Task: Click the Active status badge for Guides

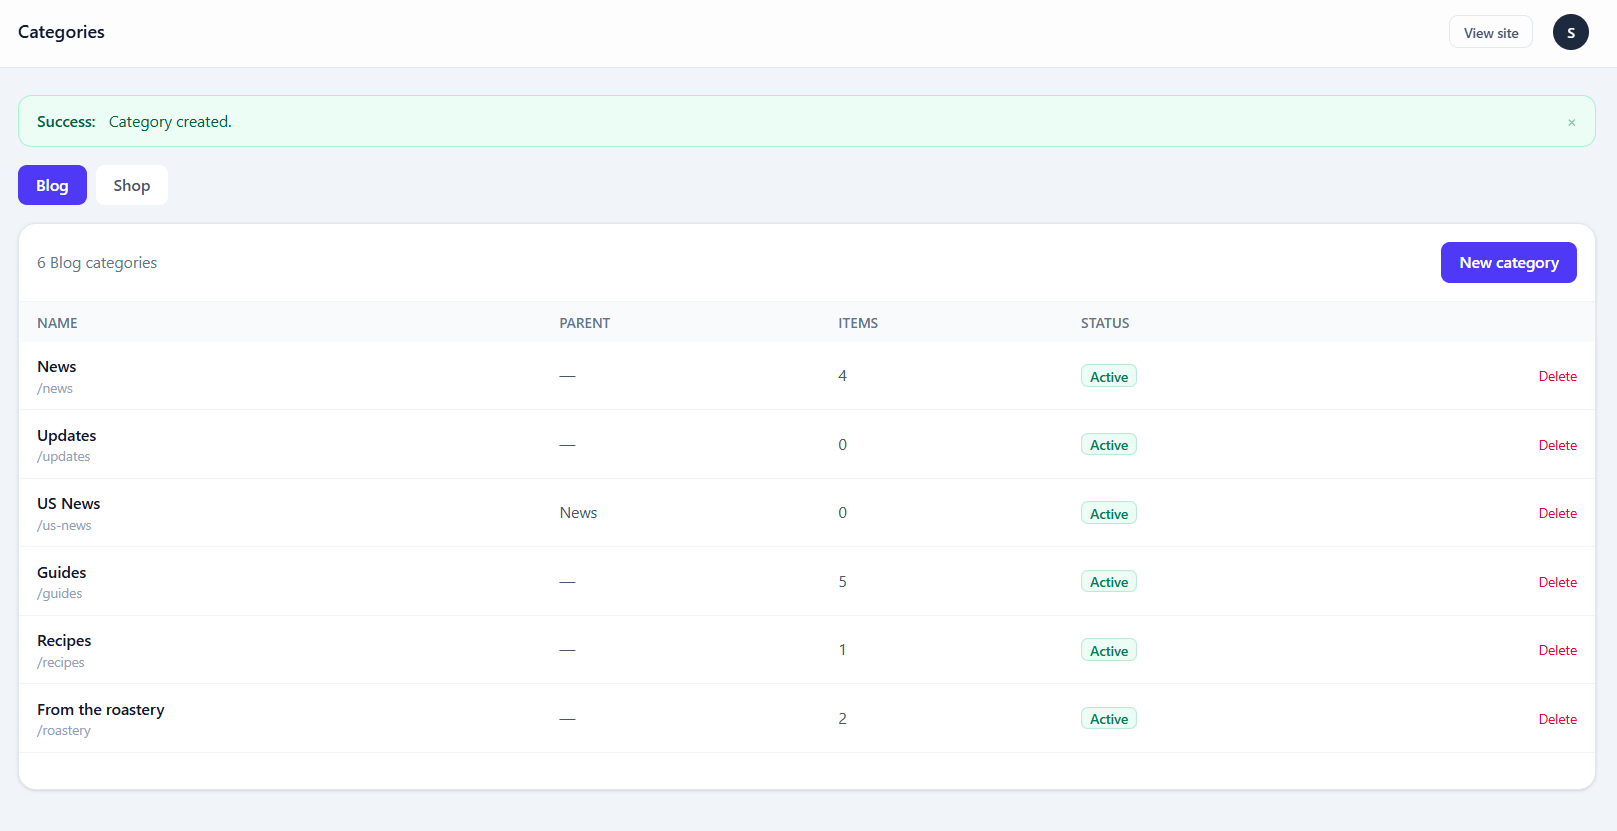Action: click(x=1108, y=582)
